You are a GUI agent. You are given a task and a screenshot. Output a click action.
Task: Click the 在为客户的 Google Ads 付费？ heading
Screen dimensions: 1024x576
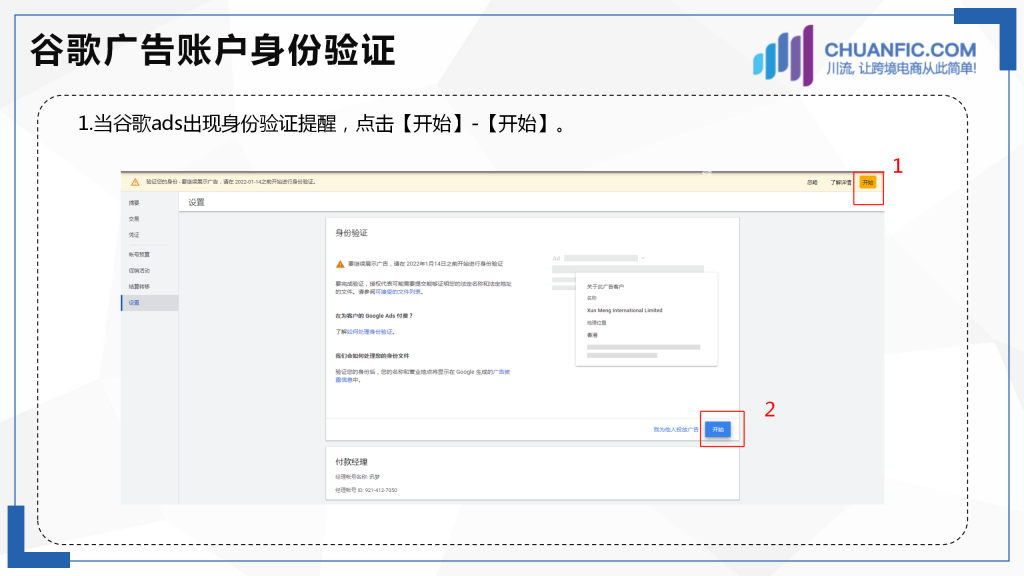[x=374, y=315]
